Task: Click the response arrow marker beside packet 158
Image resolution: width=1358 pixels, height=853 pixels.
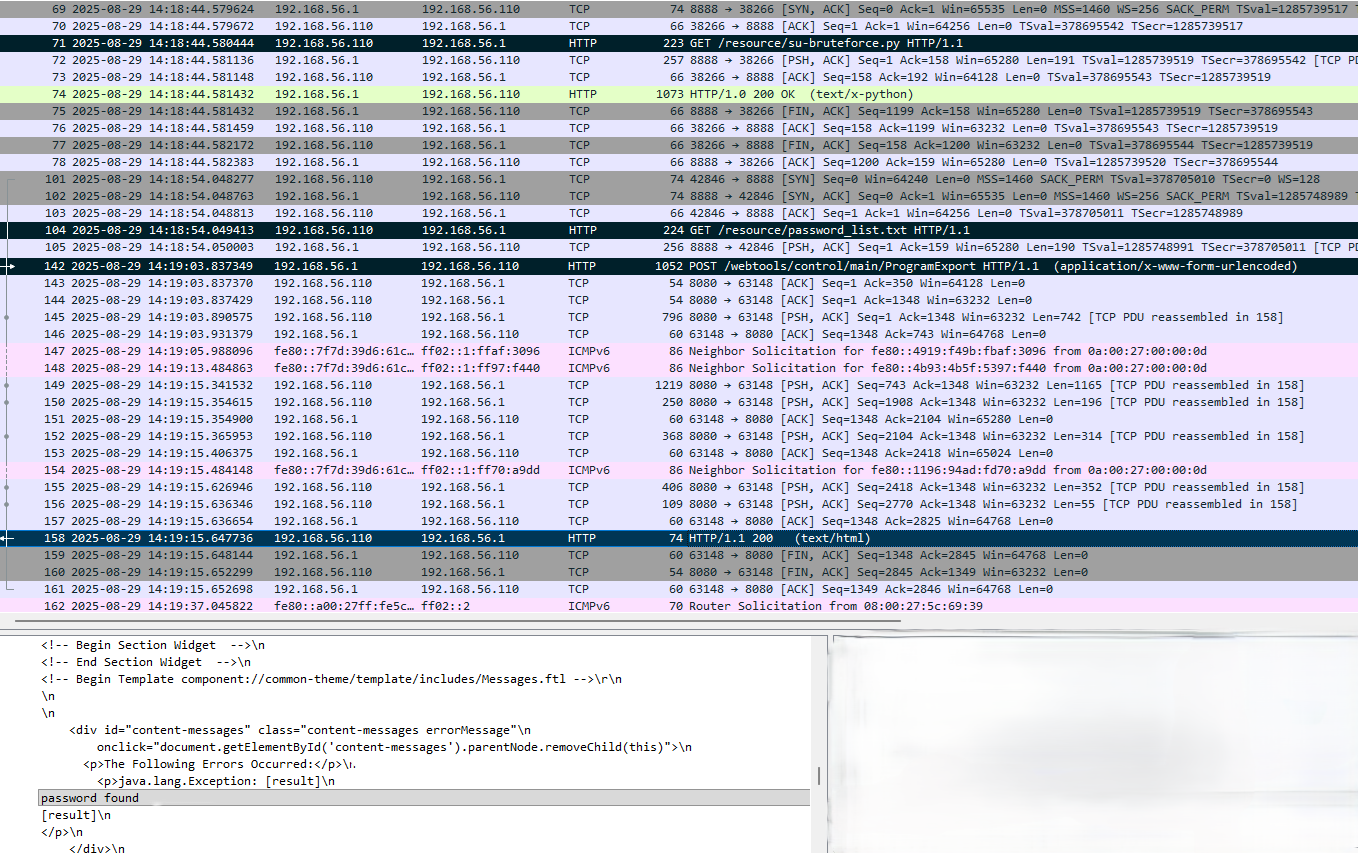Action: pyautogui.click(x=9, y=538)
